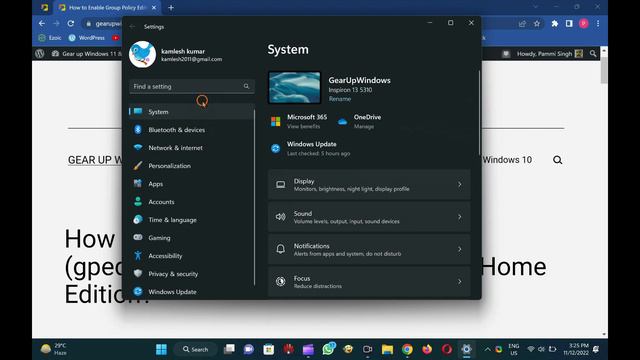Expand the Notifications settings row
The height and width of the screenshot is (360, 640).
coord(369,249)
